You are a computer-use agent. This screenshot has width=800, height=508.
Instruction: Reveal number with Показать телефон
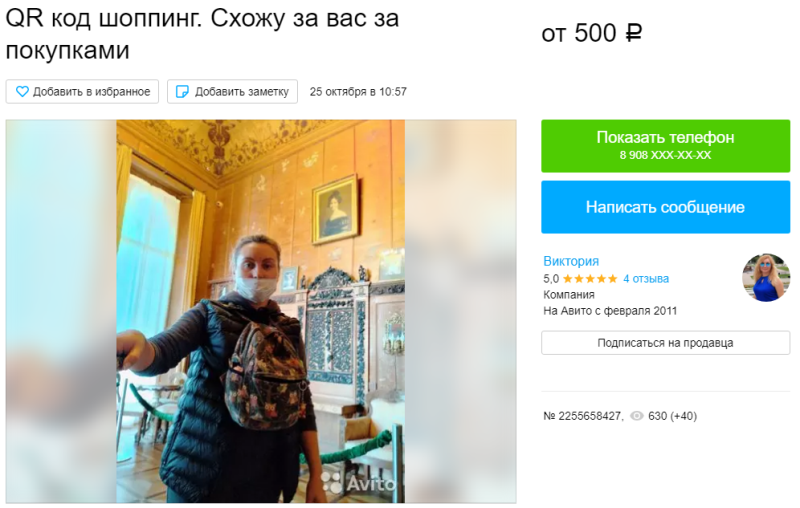(x=665, y=146)
